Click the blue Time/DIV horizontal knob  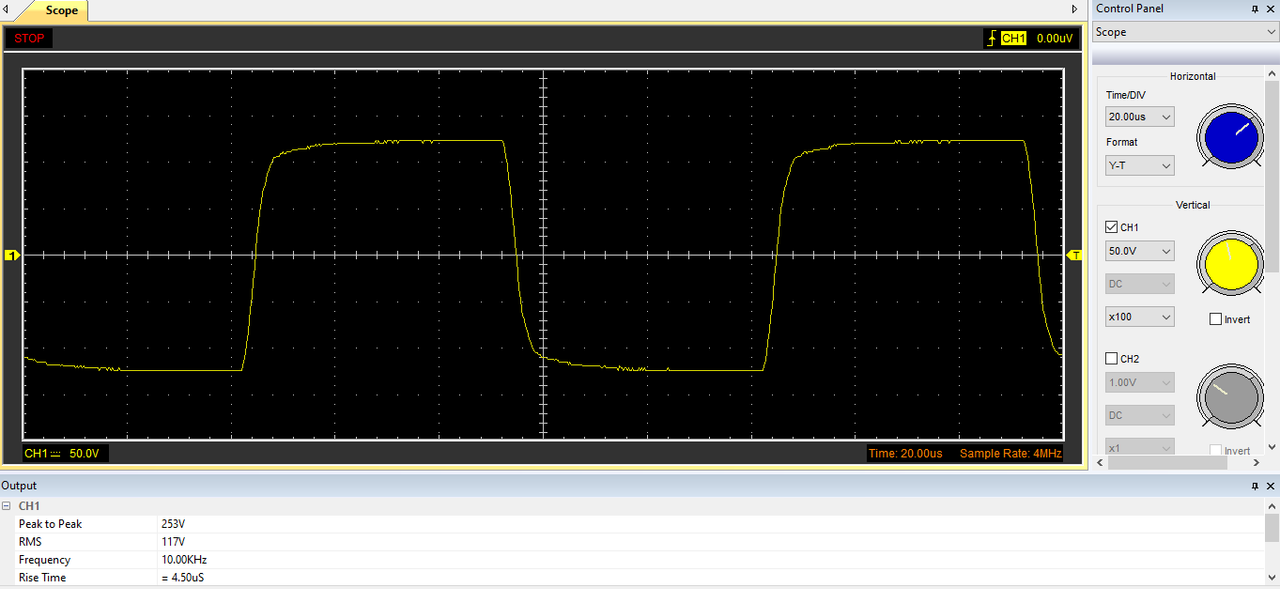tap(1230, 137)
